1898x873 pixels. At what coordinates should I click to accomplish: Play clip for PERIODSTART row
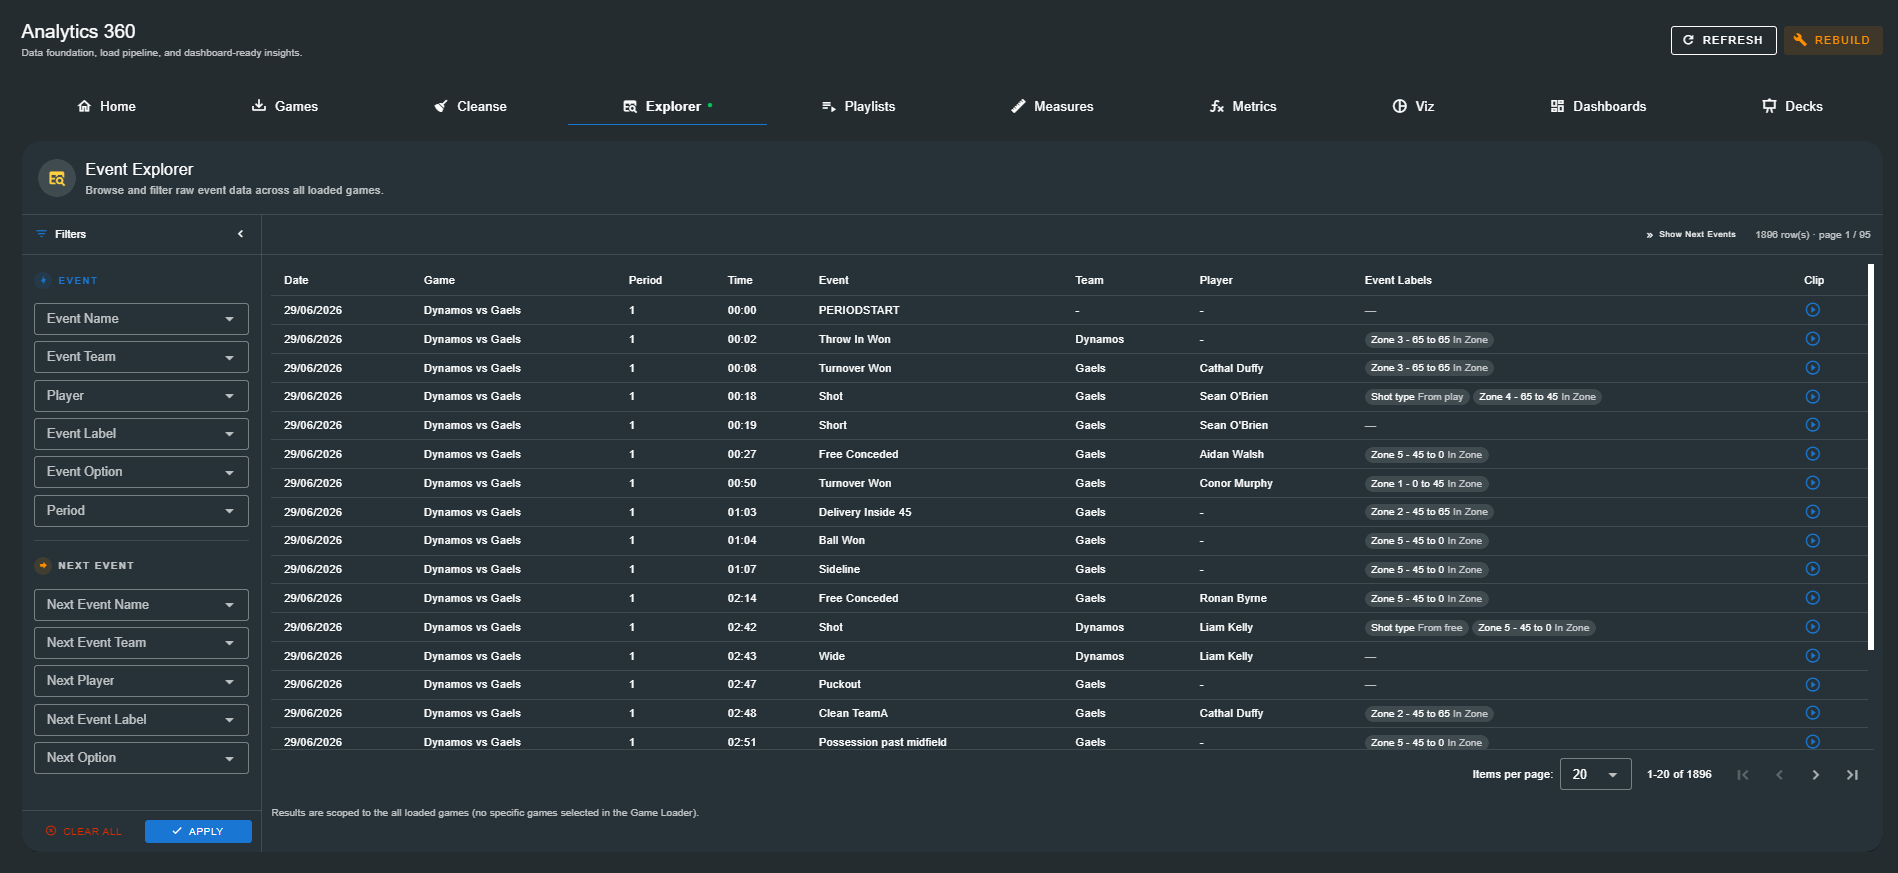click(x=1812, y=310)
